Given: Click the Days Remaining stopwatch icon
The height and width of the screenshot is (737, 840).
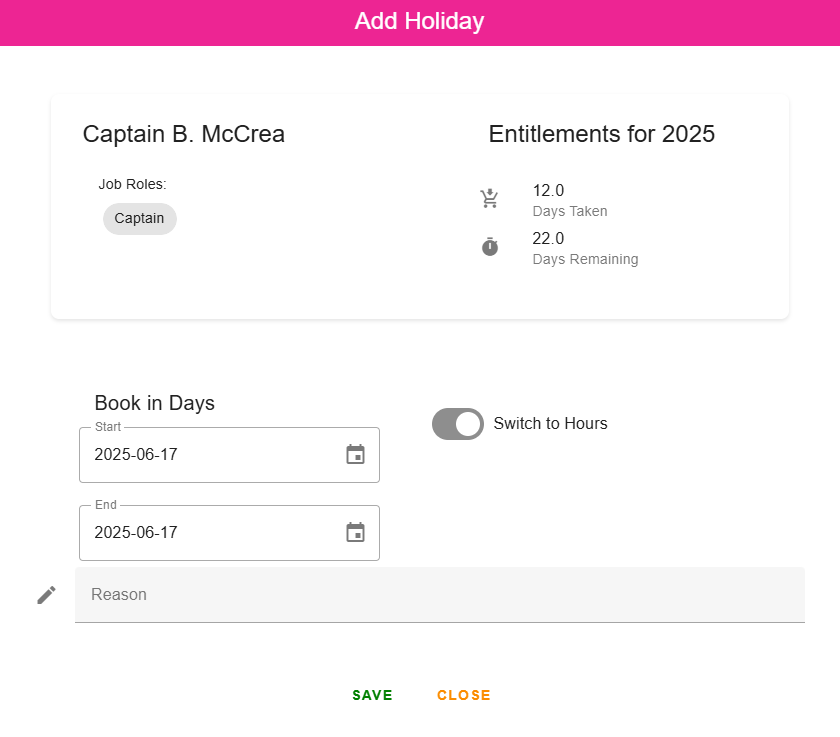Looking at the screenshot, I should pos(489,247).
